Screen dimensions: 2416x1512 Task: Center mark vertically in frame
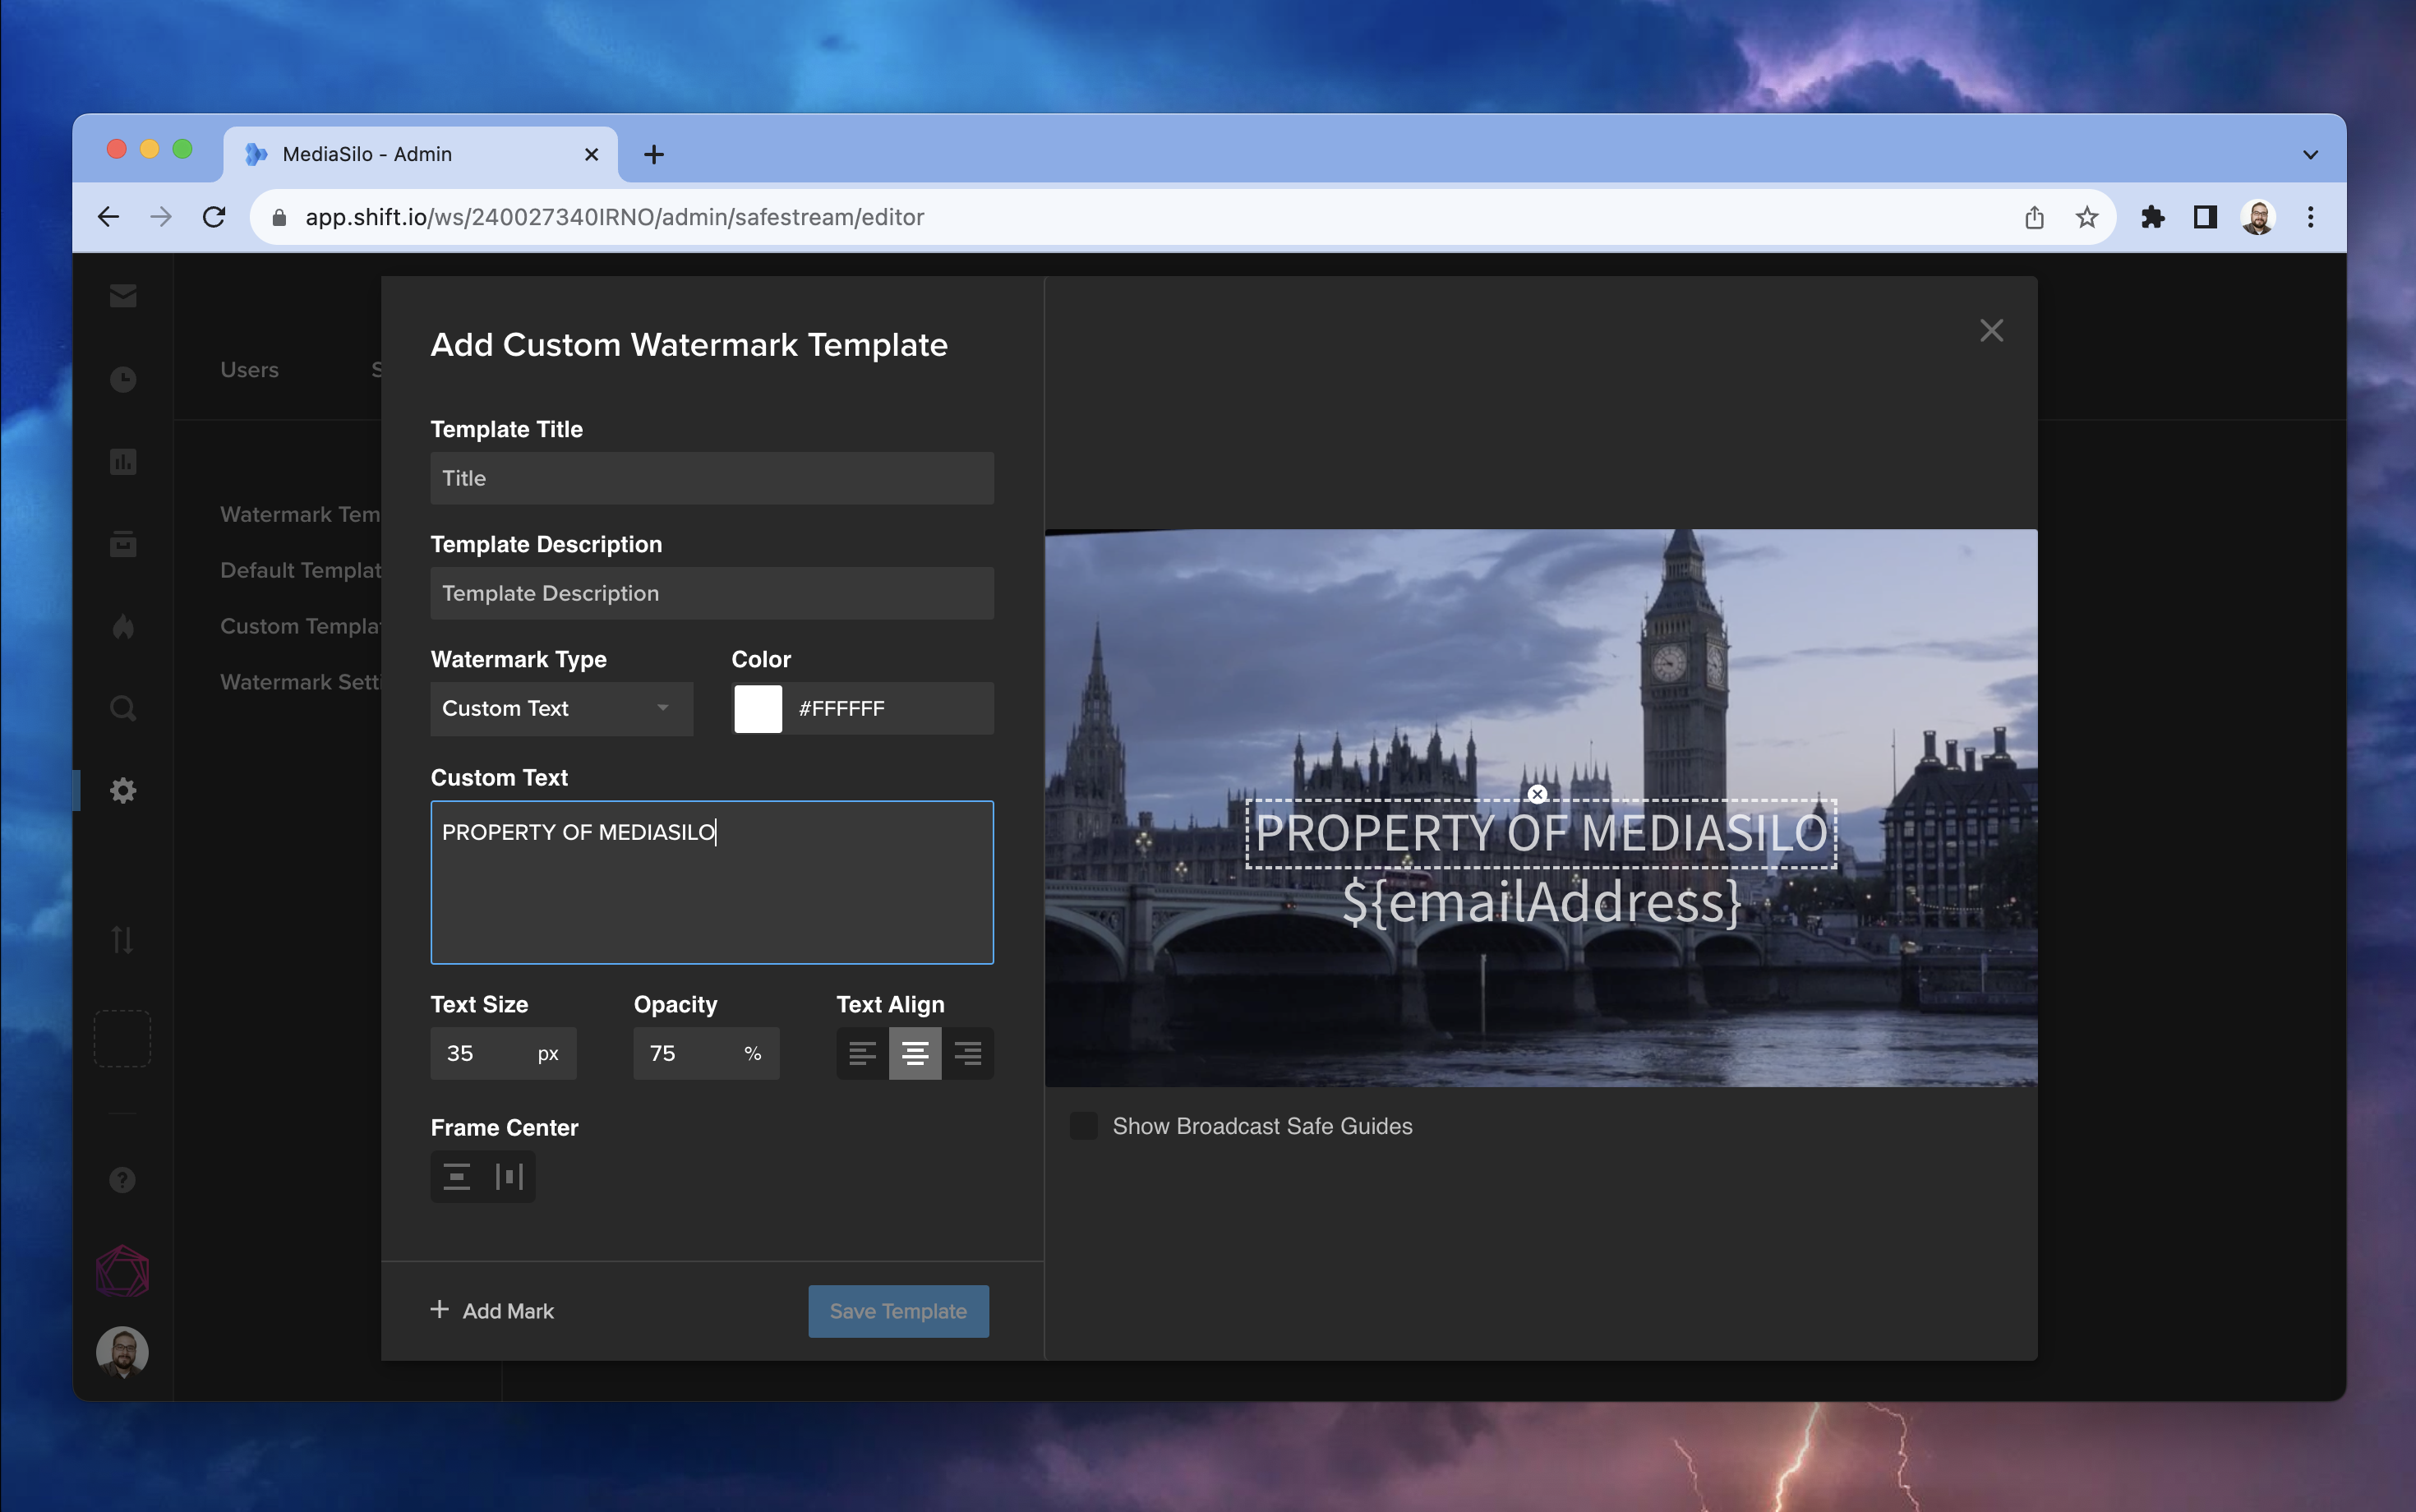pos(457,1177)
